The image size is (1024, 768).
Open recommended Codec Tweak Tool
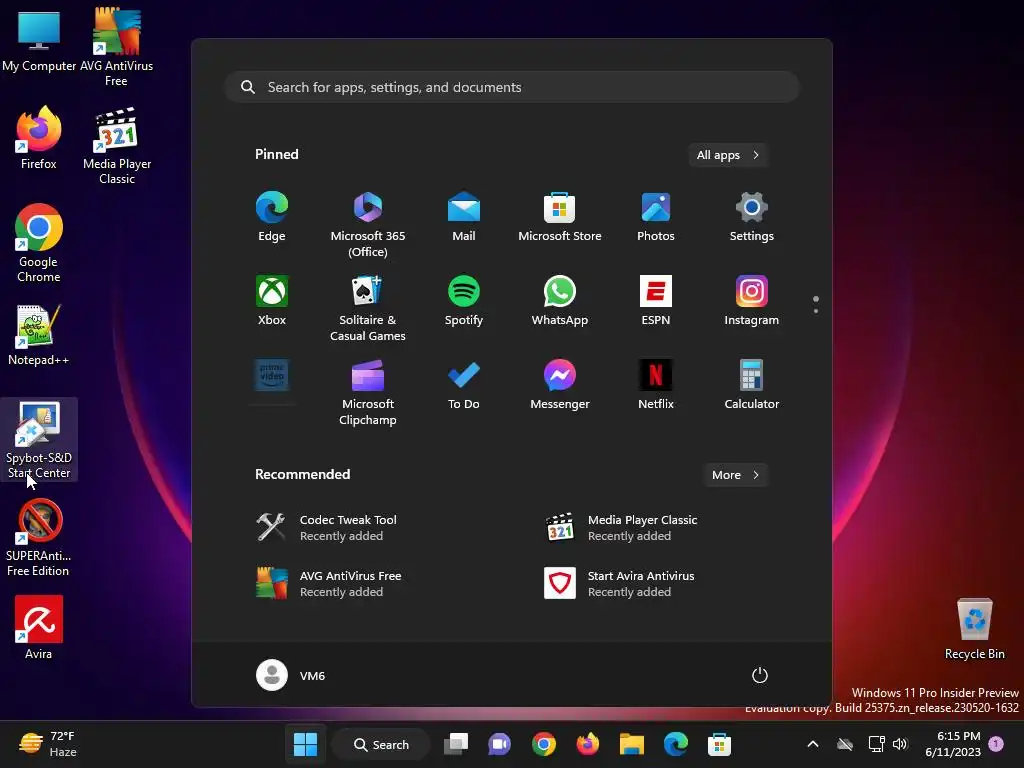[327, 528]
